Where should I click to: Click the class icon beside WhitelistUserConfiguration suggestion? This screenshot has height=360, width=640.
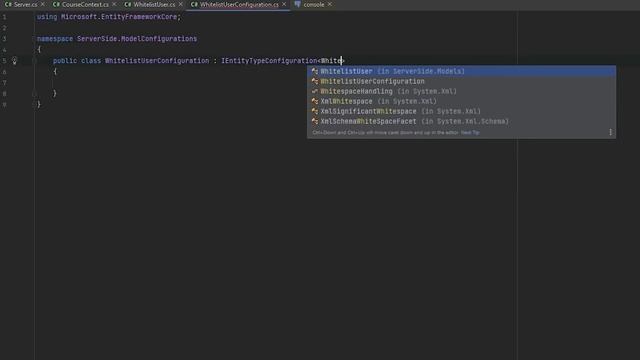click(x=315, y=81)
